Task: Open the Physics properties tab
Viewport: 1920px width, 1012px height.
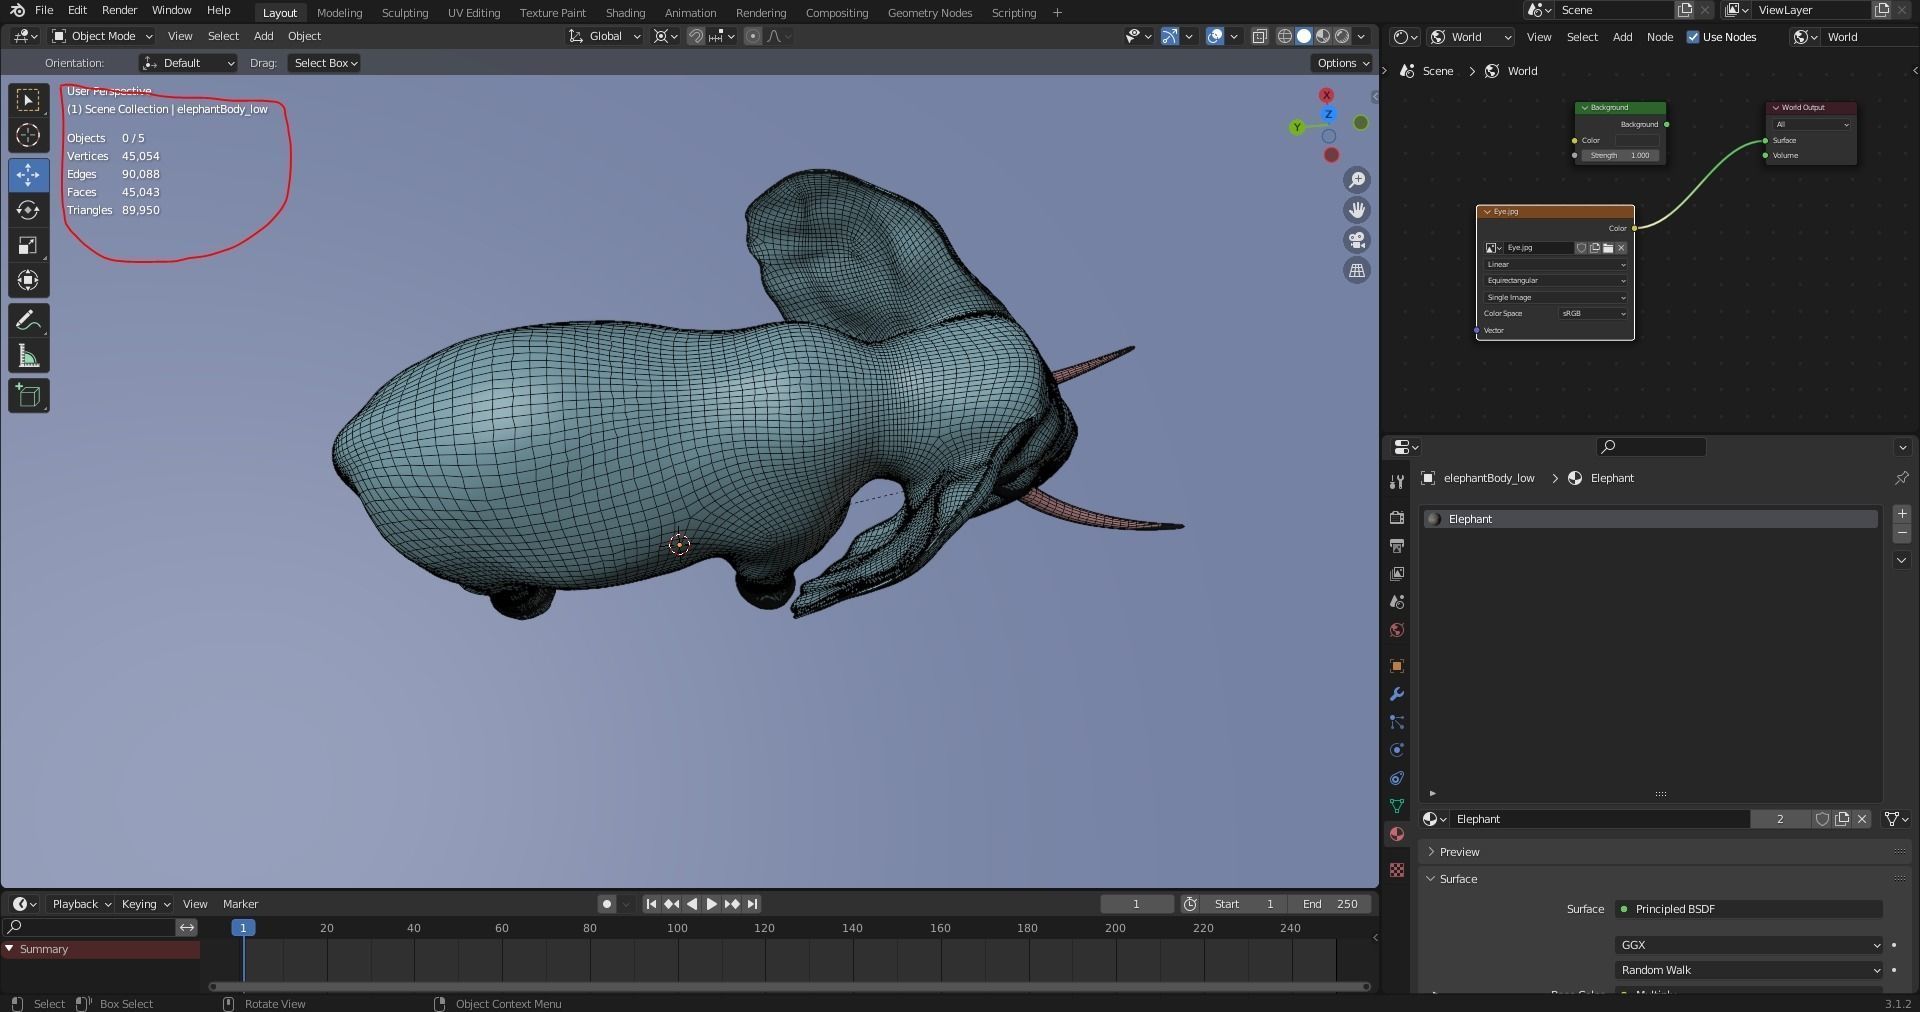Action: (1397, 750)
